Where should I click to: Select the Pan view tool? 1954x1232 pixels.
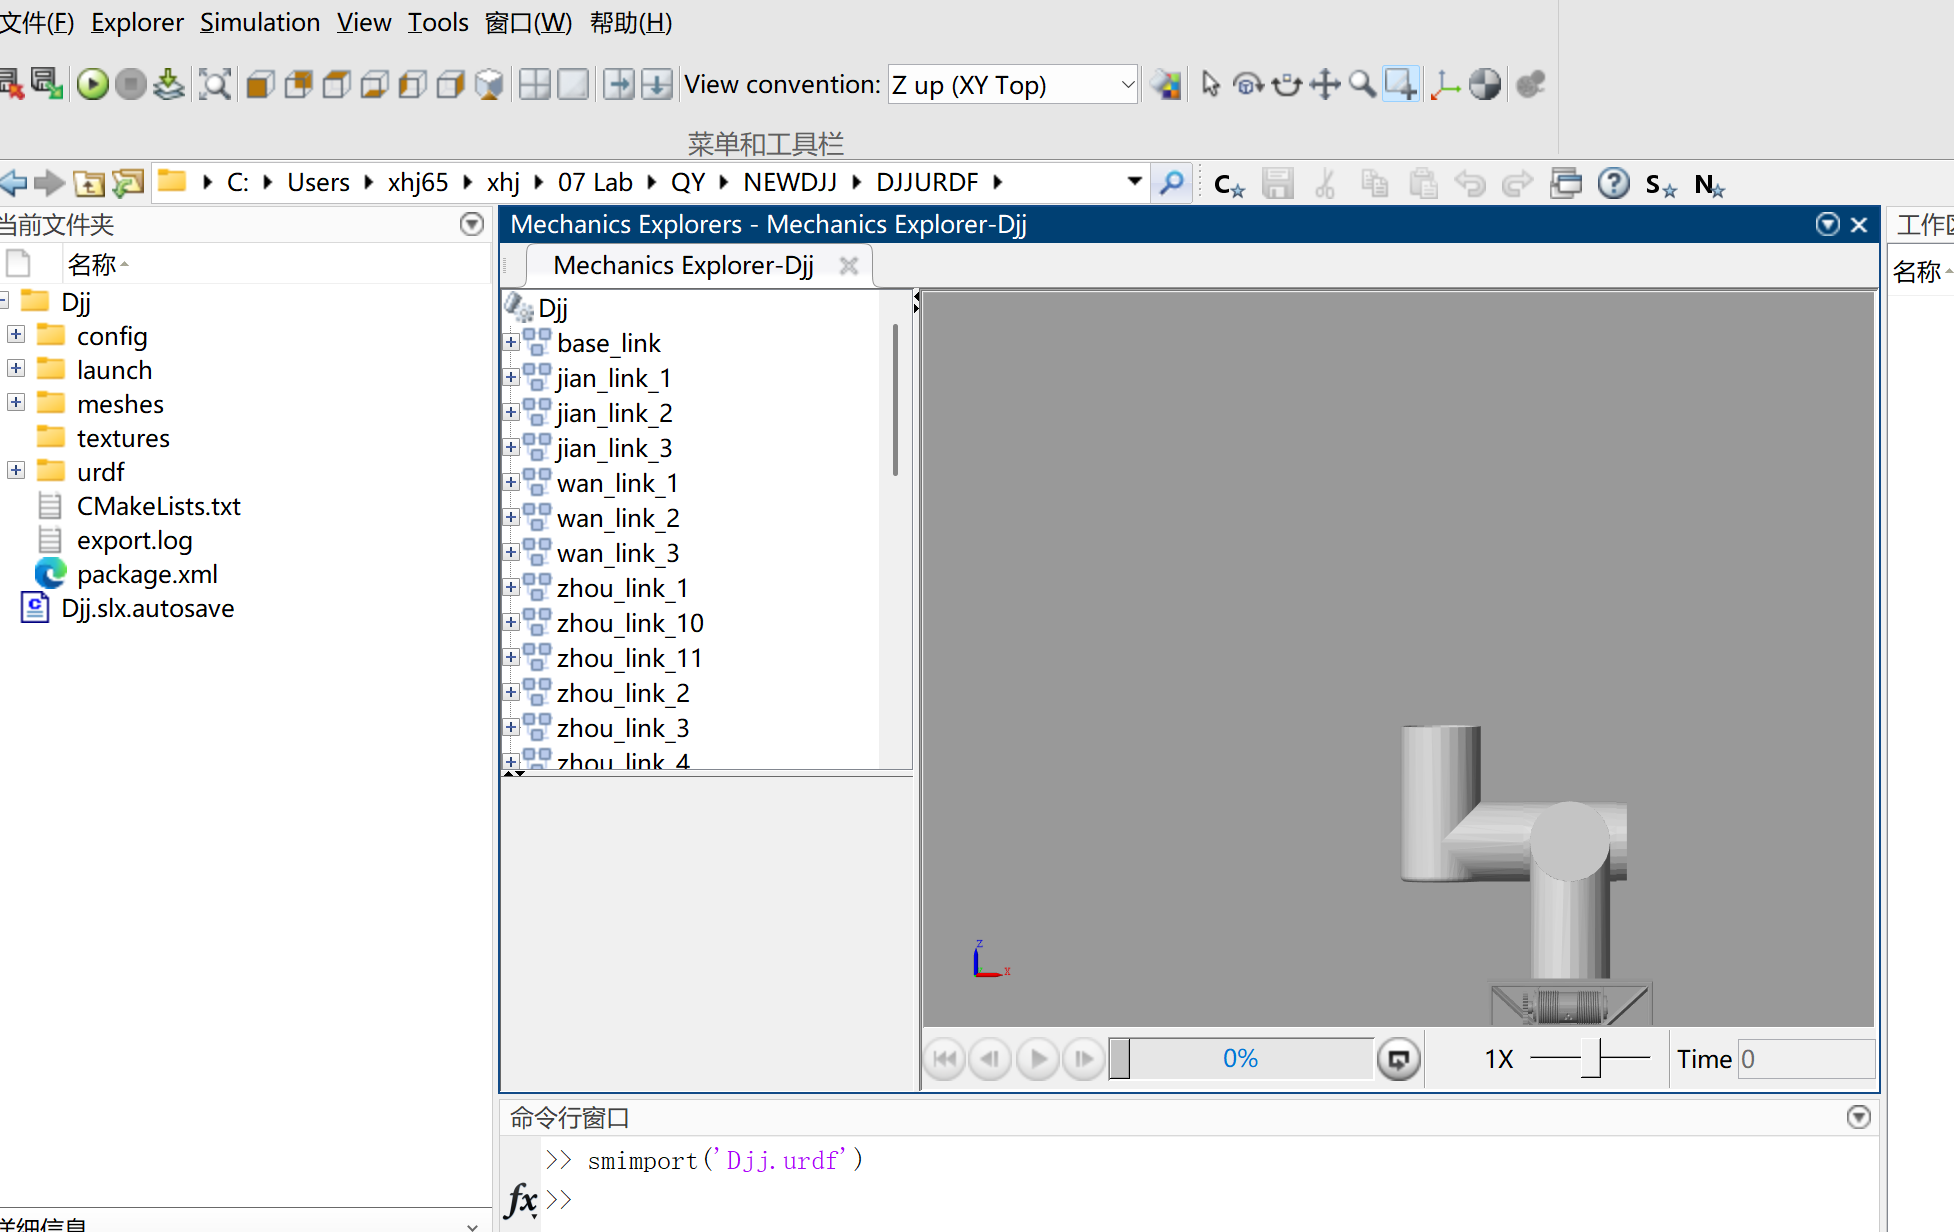1324,84
